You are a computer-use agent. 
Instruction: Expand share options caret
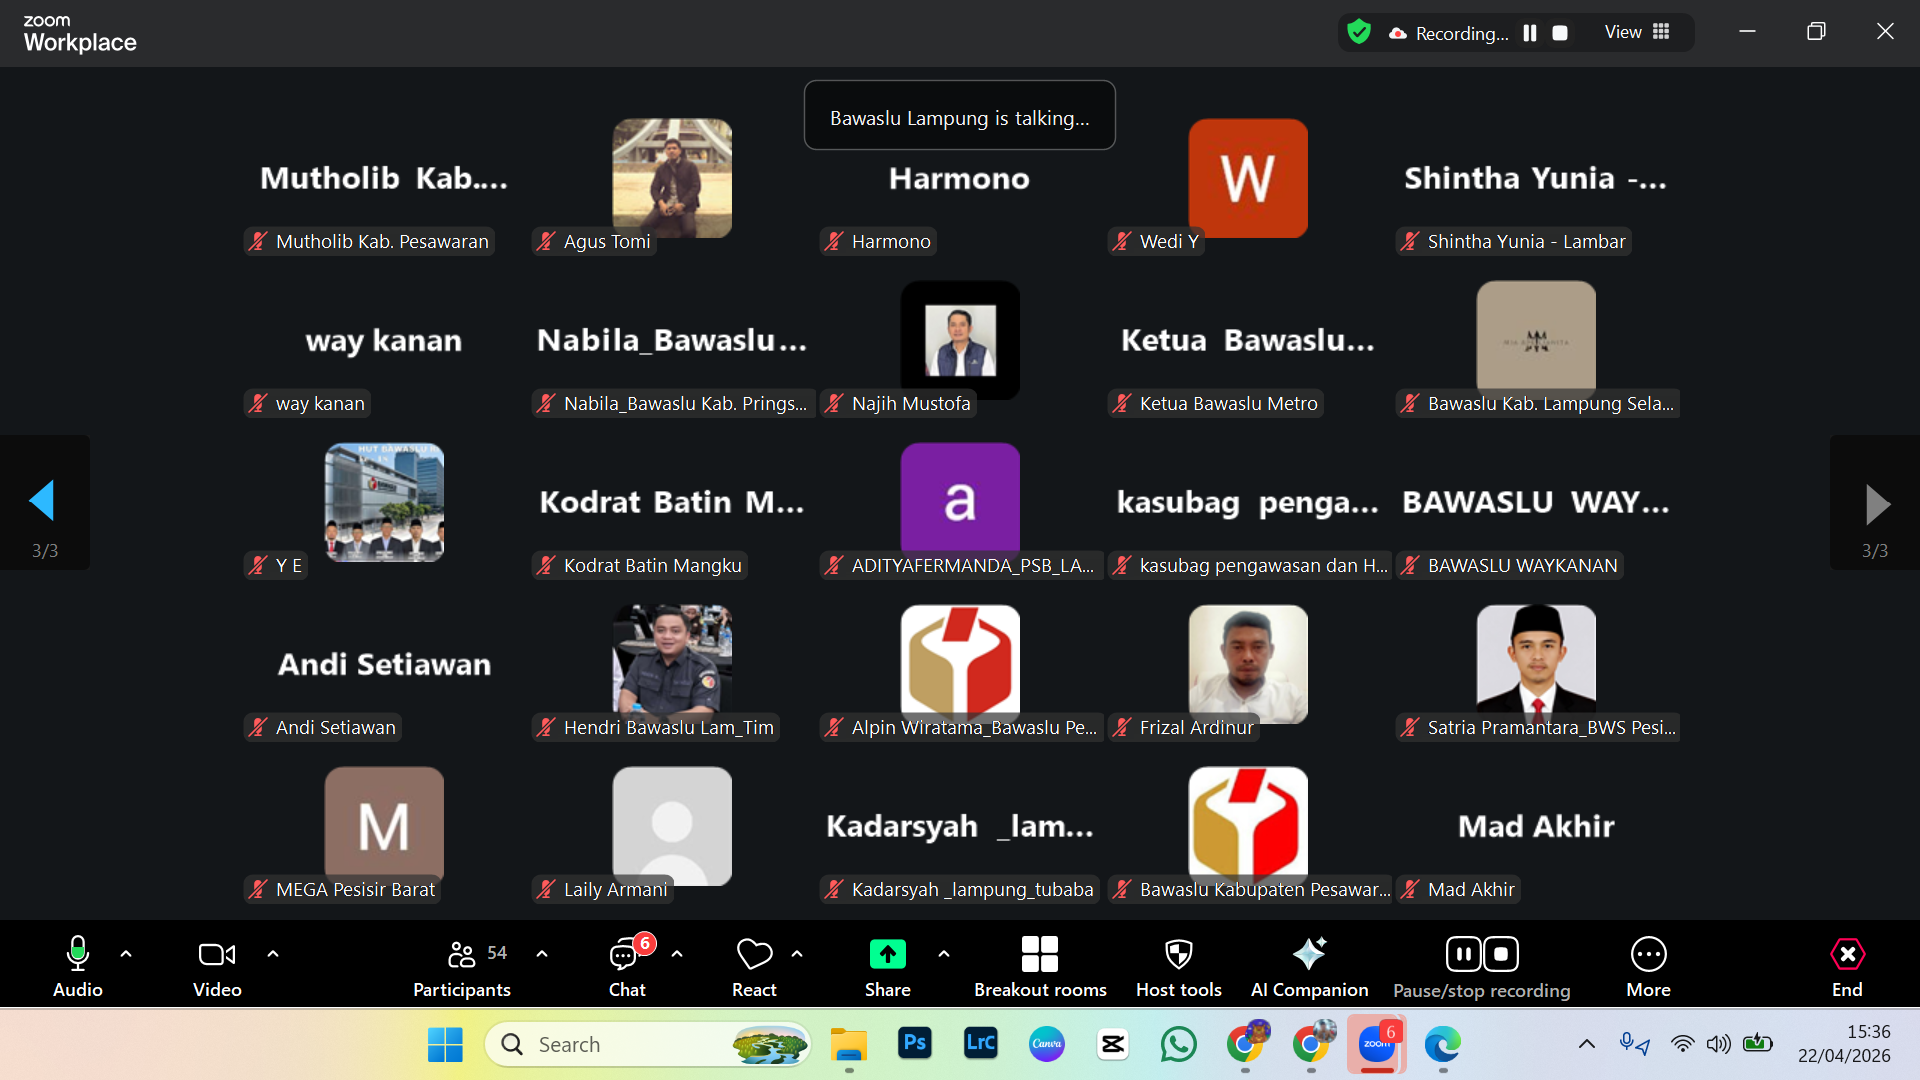point(944,954)
